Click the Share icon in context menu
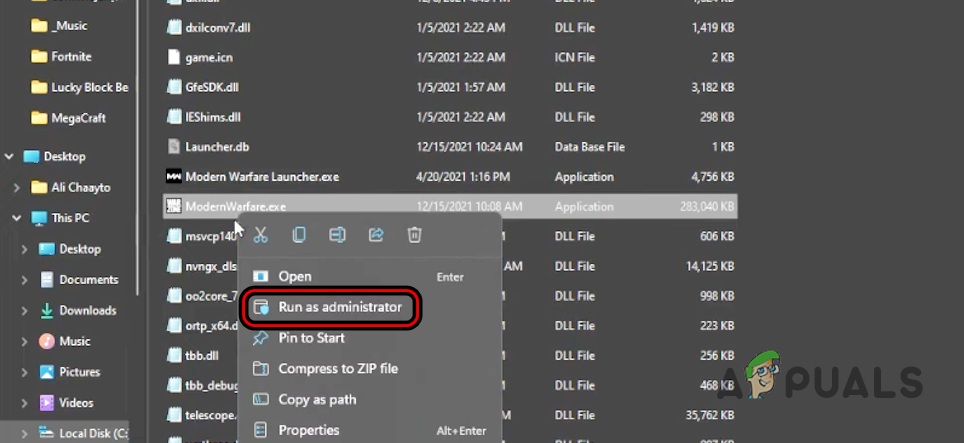Image resolution: width=964 pixels, height=443 pixels. tap(376, 234)
